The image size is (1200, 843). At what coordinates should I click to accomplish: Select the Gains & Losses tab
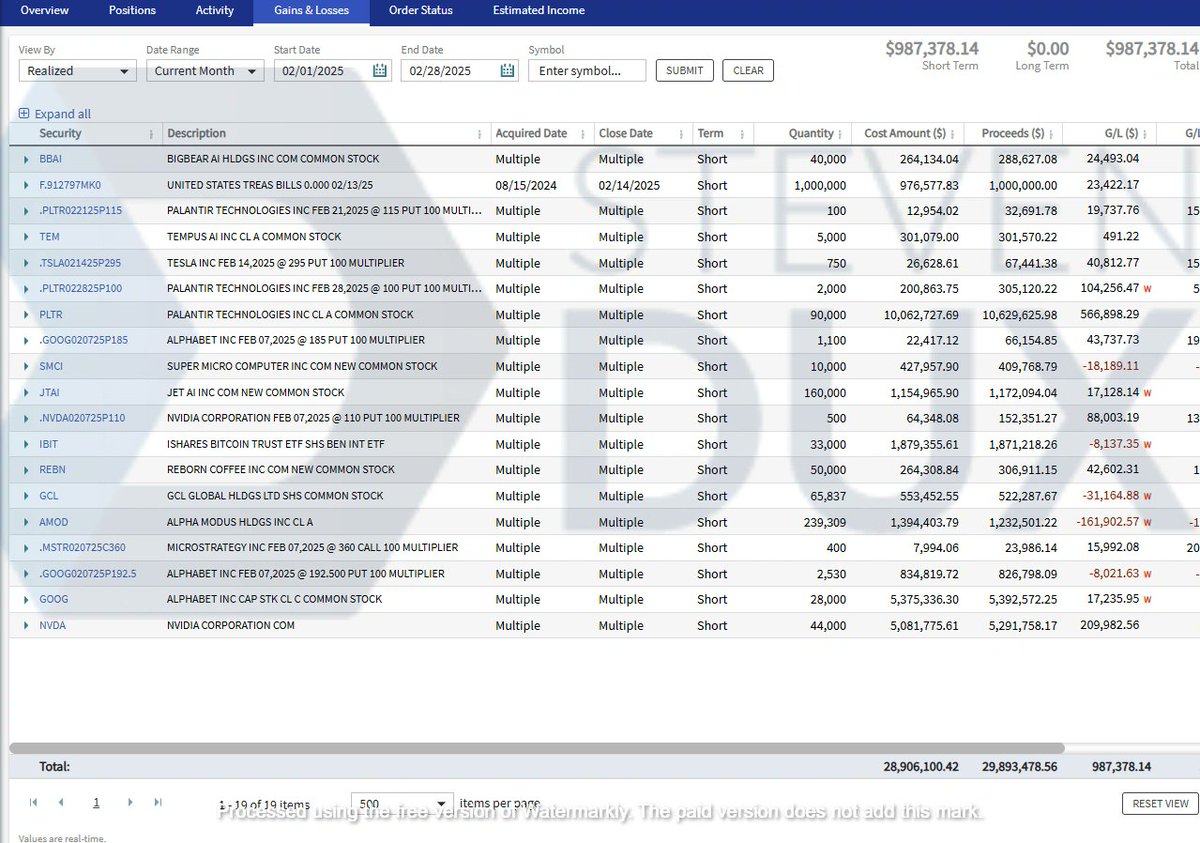coord(310,11)
